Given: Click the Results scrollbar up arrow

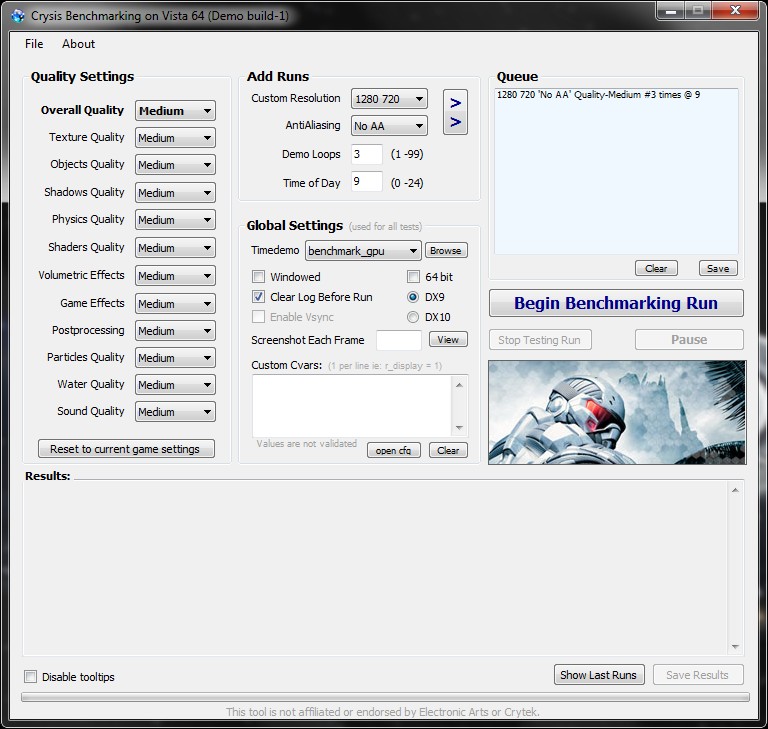Looking at the screenshot, I should (735, 490).
